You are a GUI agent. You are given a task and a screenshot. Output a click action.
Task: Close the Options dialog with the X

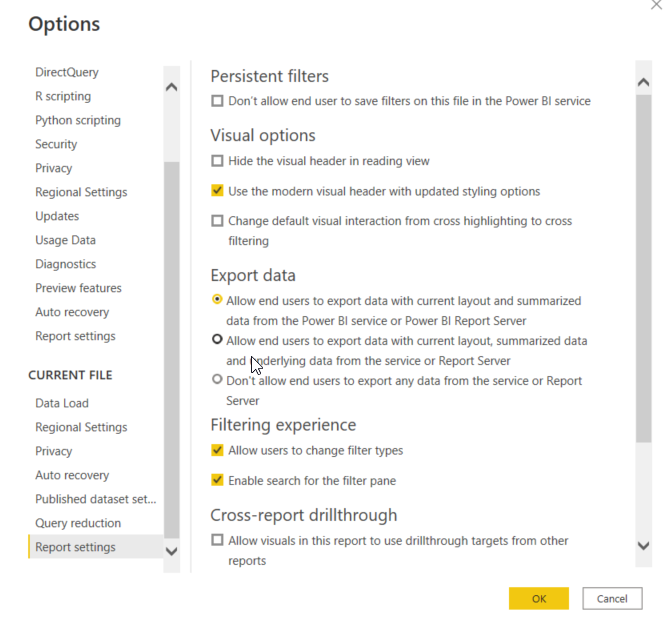pos(657,5)
